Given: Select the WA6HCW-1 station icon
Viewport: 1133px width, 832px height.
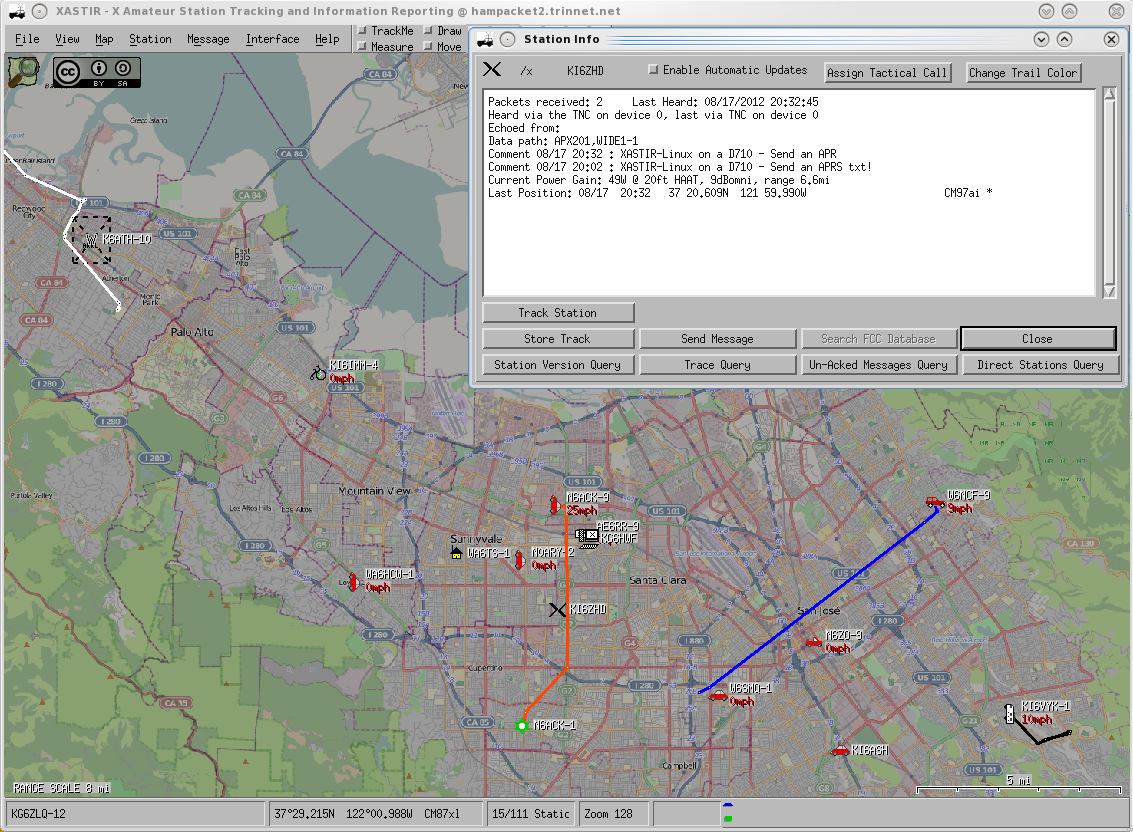Looking at the screenshot, I should pos(353,581).
